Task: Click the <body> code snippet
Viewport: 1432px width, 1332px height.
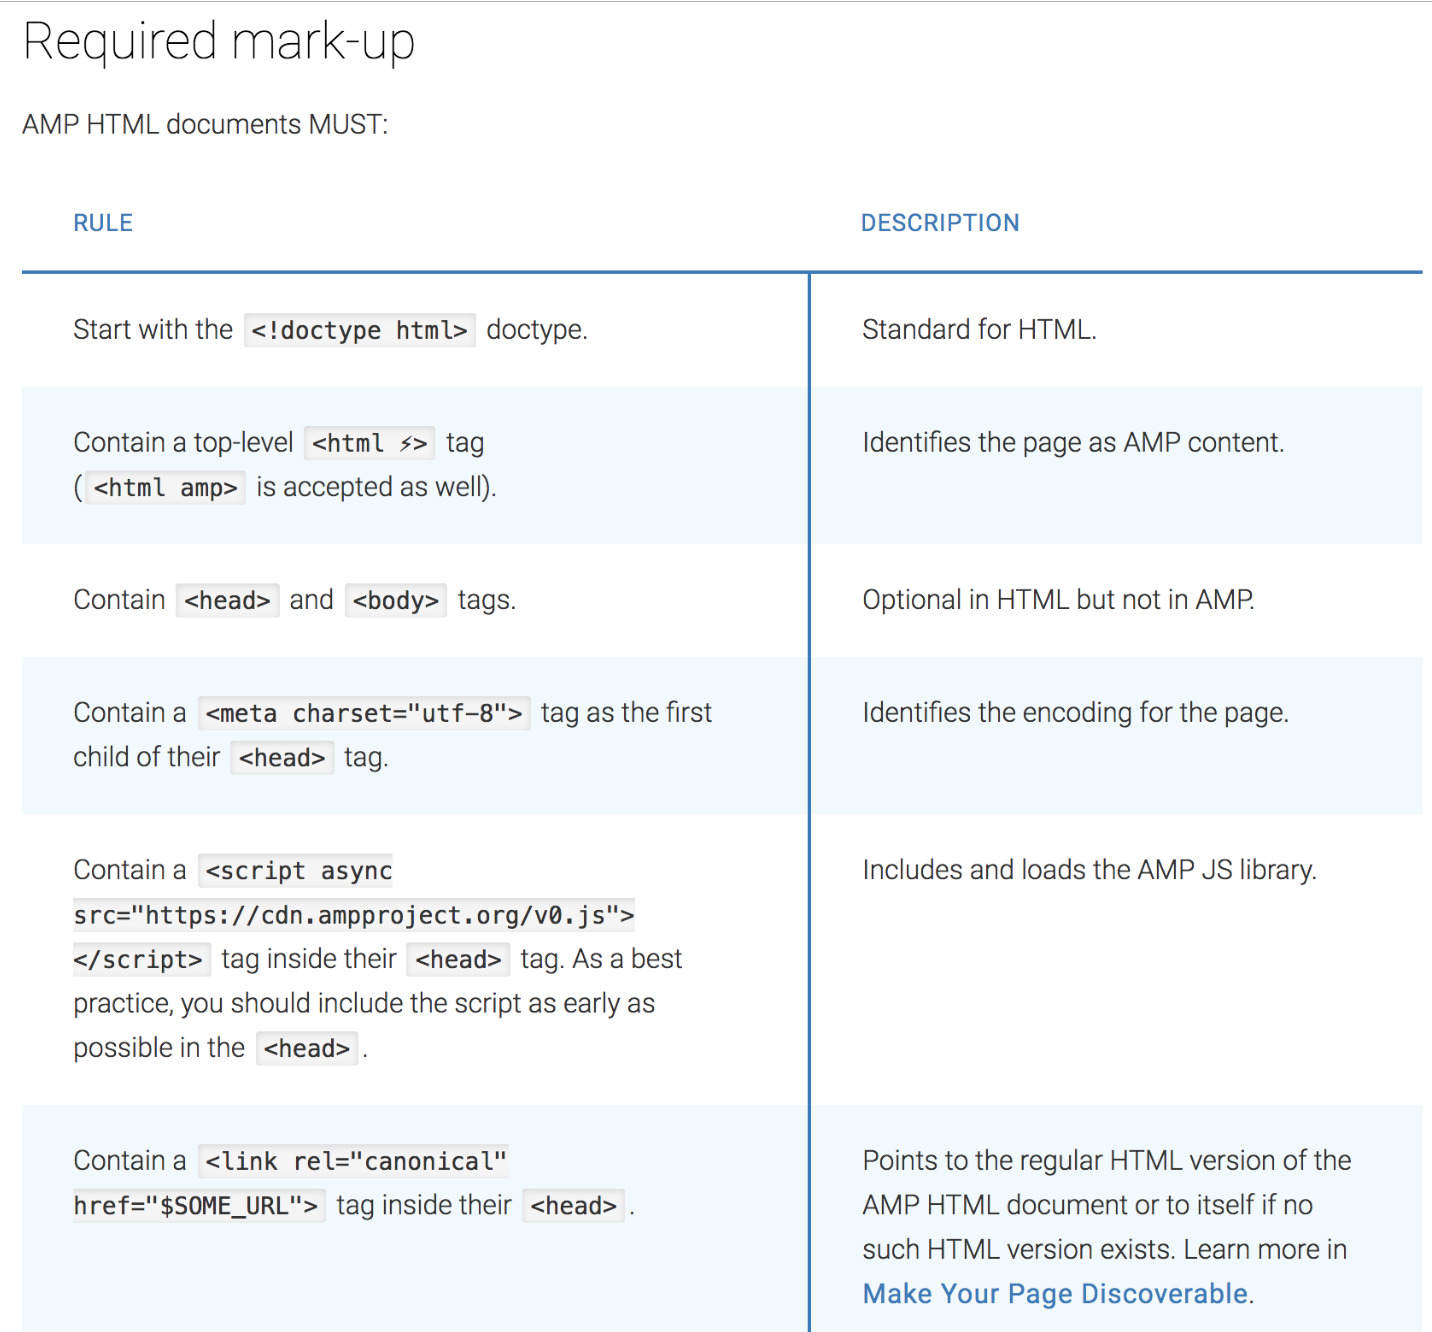Action: pyautogui.click(x=396, y=601)
